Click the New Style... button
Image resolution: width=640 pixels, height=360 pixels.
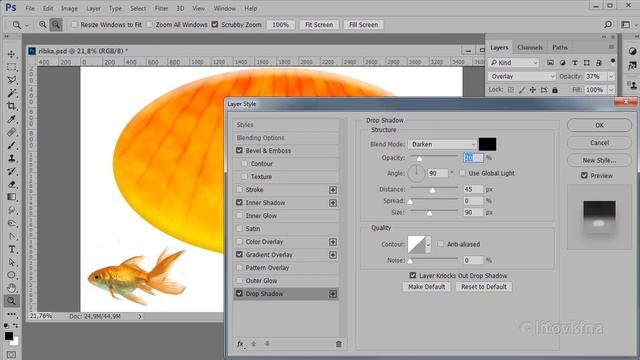pyautogui.click(x=599, y=160)
